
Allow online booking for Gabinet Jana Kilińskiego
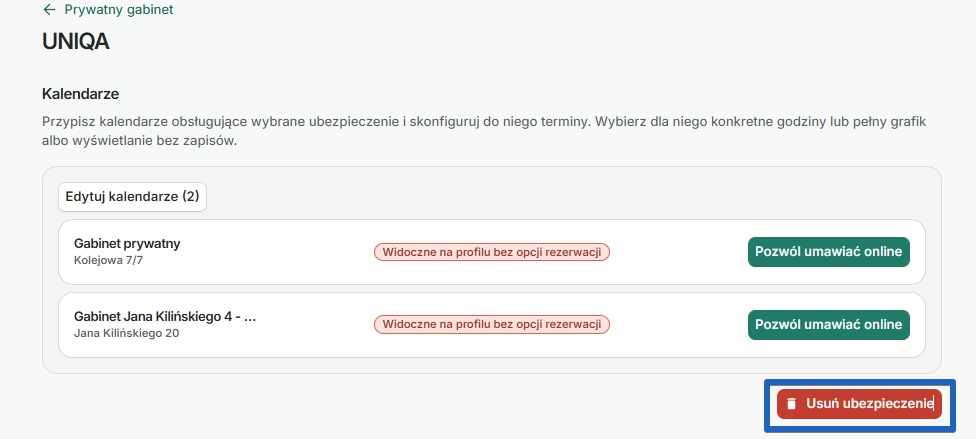[x=828, y=324]
